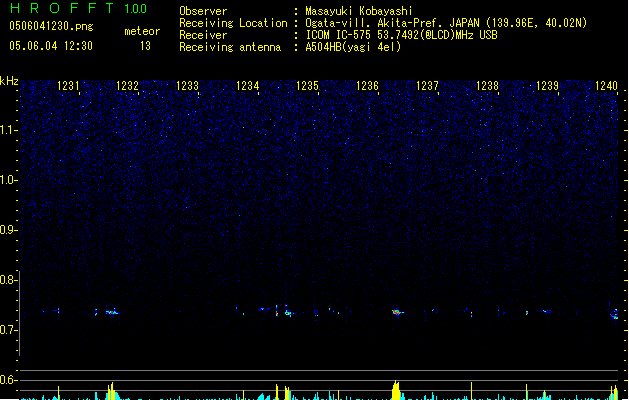Click the meteor echo just before 1232
This screenshot has height=400, width=629.
click(x=112, y=312)
